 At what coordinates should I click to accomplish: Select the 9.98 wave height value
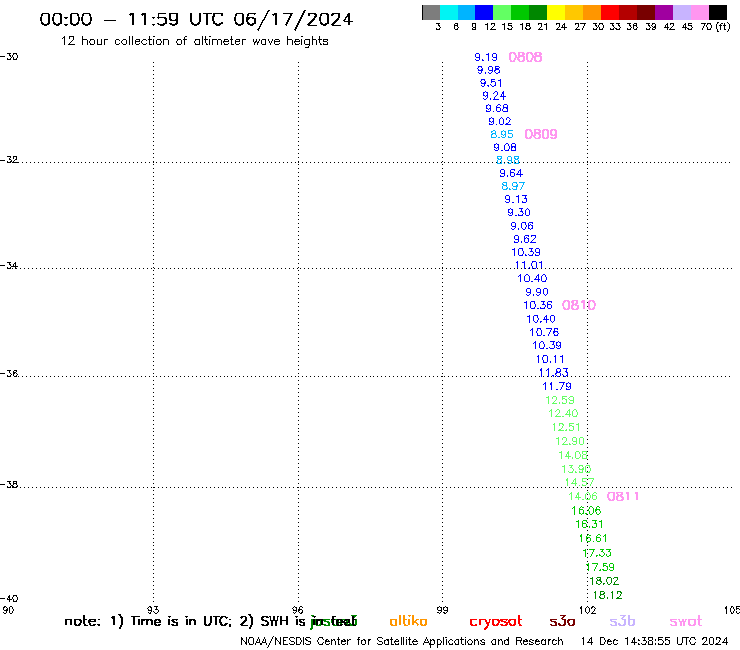[488, 70]
